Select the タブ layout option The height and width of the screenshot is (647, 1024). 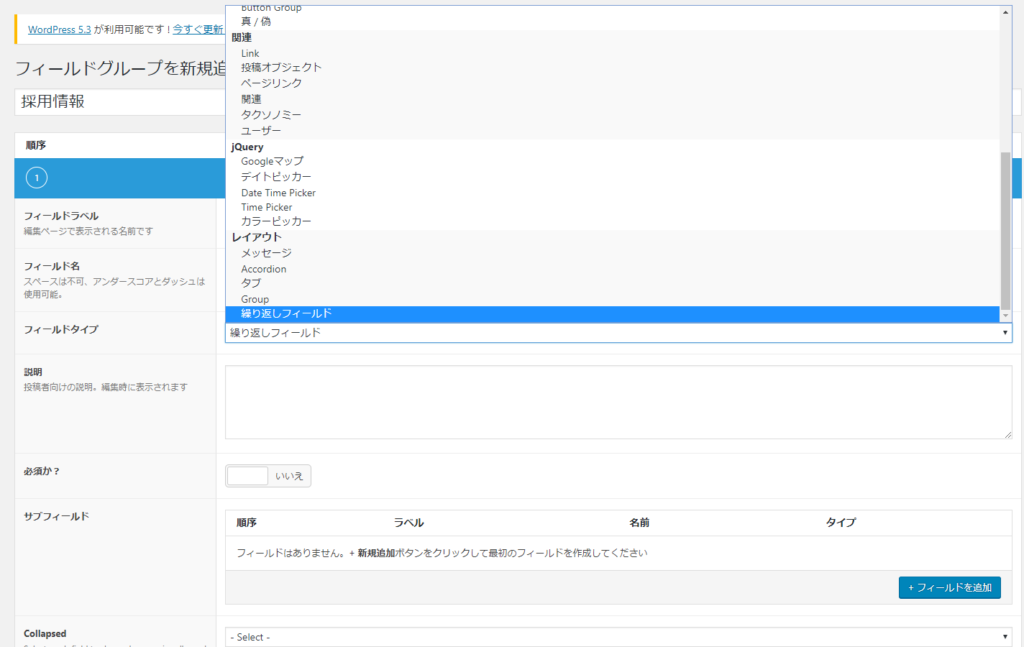point(251,283)
